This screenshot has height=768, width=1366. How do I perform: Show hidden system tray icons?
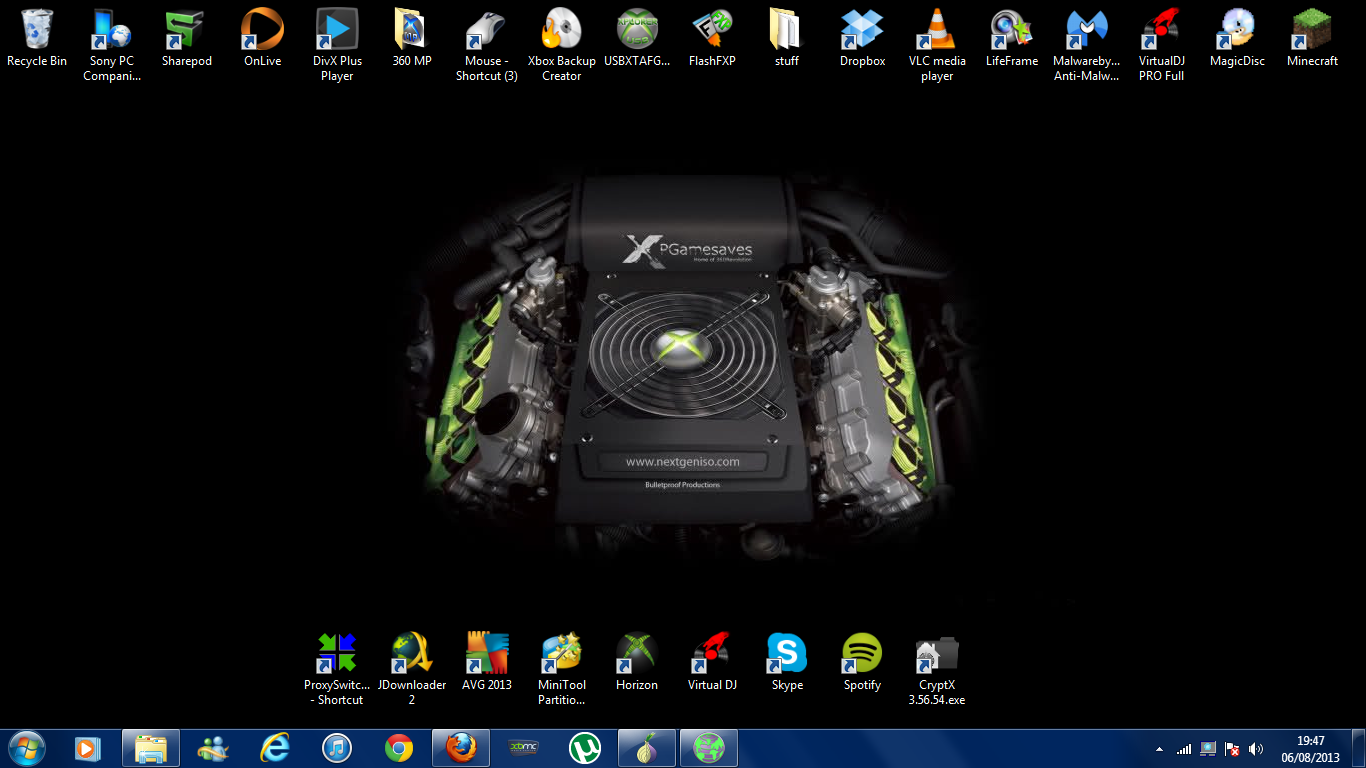(1159, 749)
